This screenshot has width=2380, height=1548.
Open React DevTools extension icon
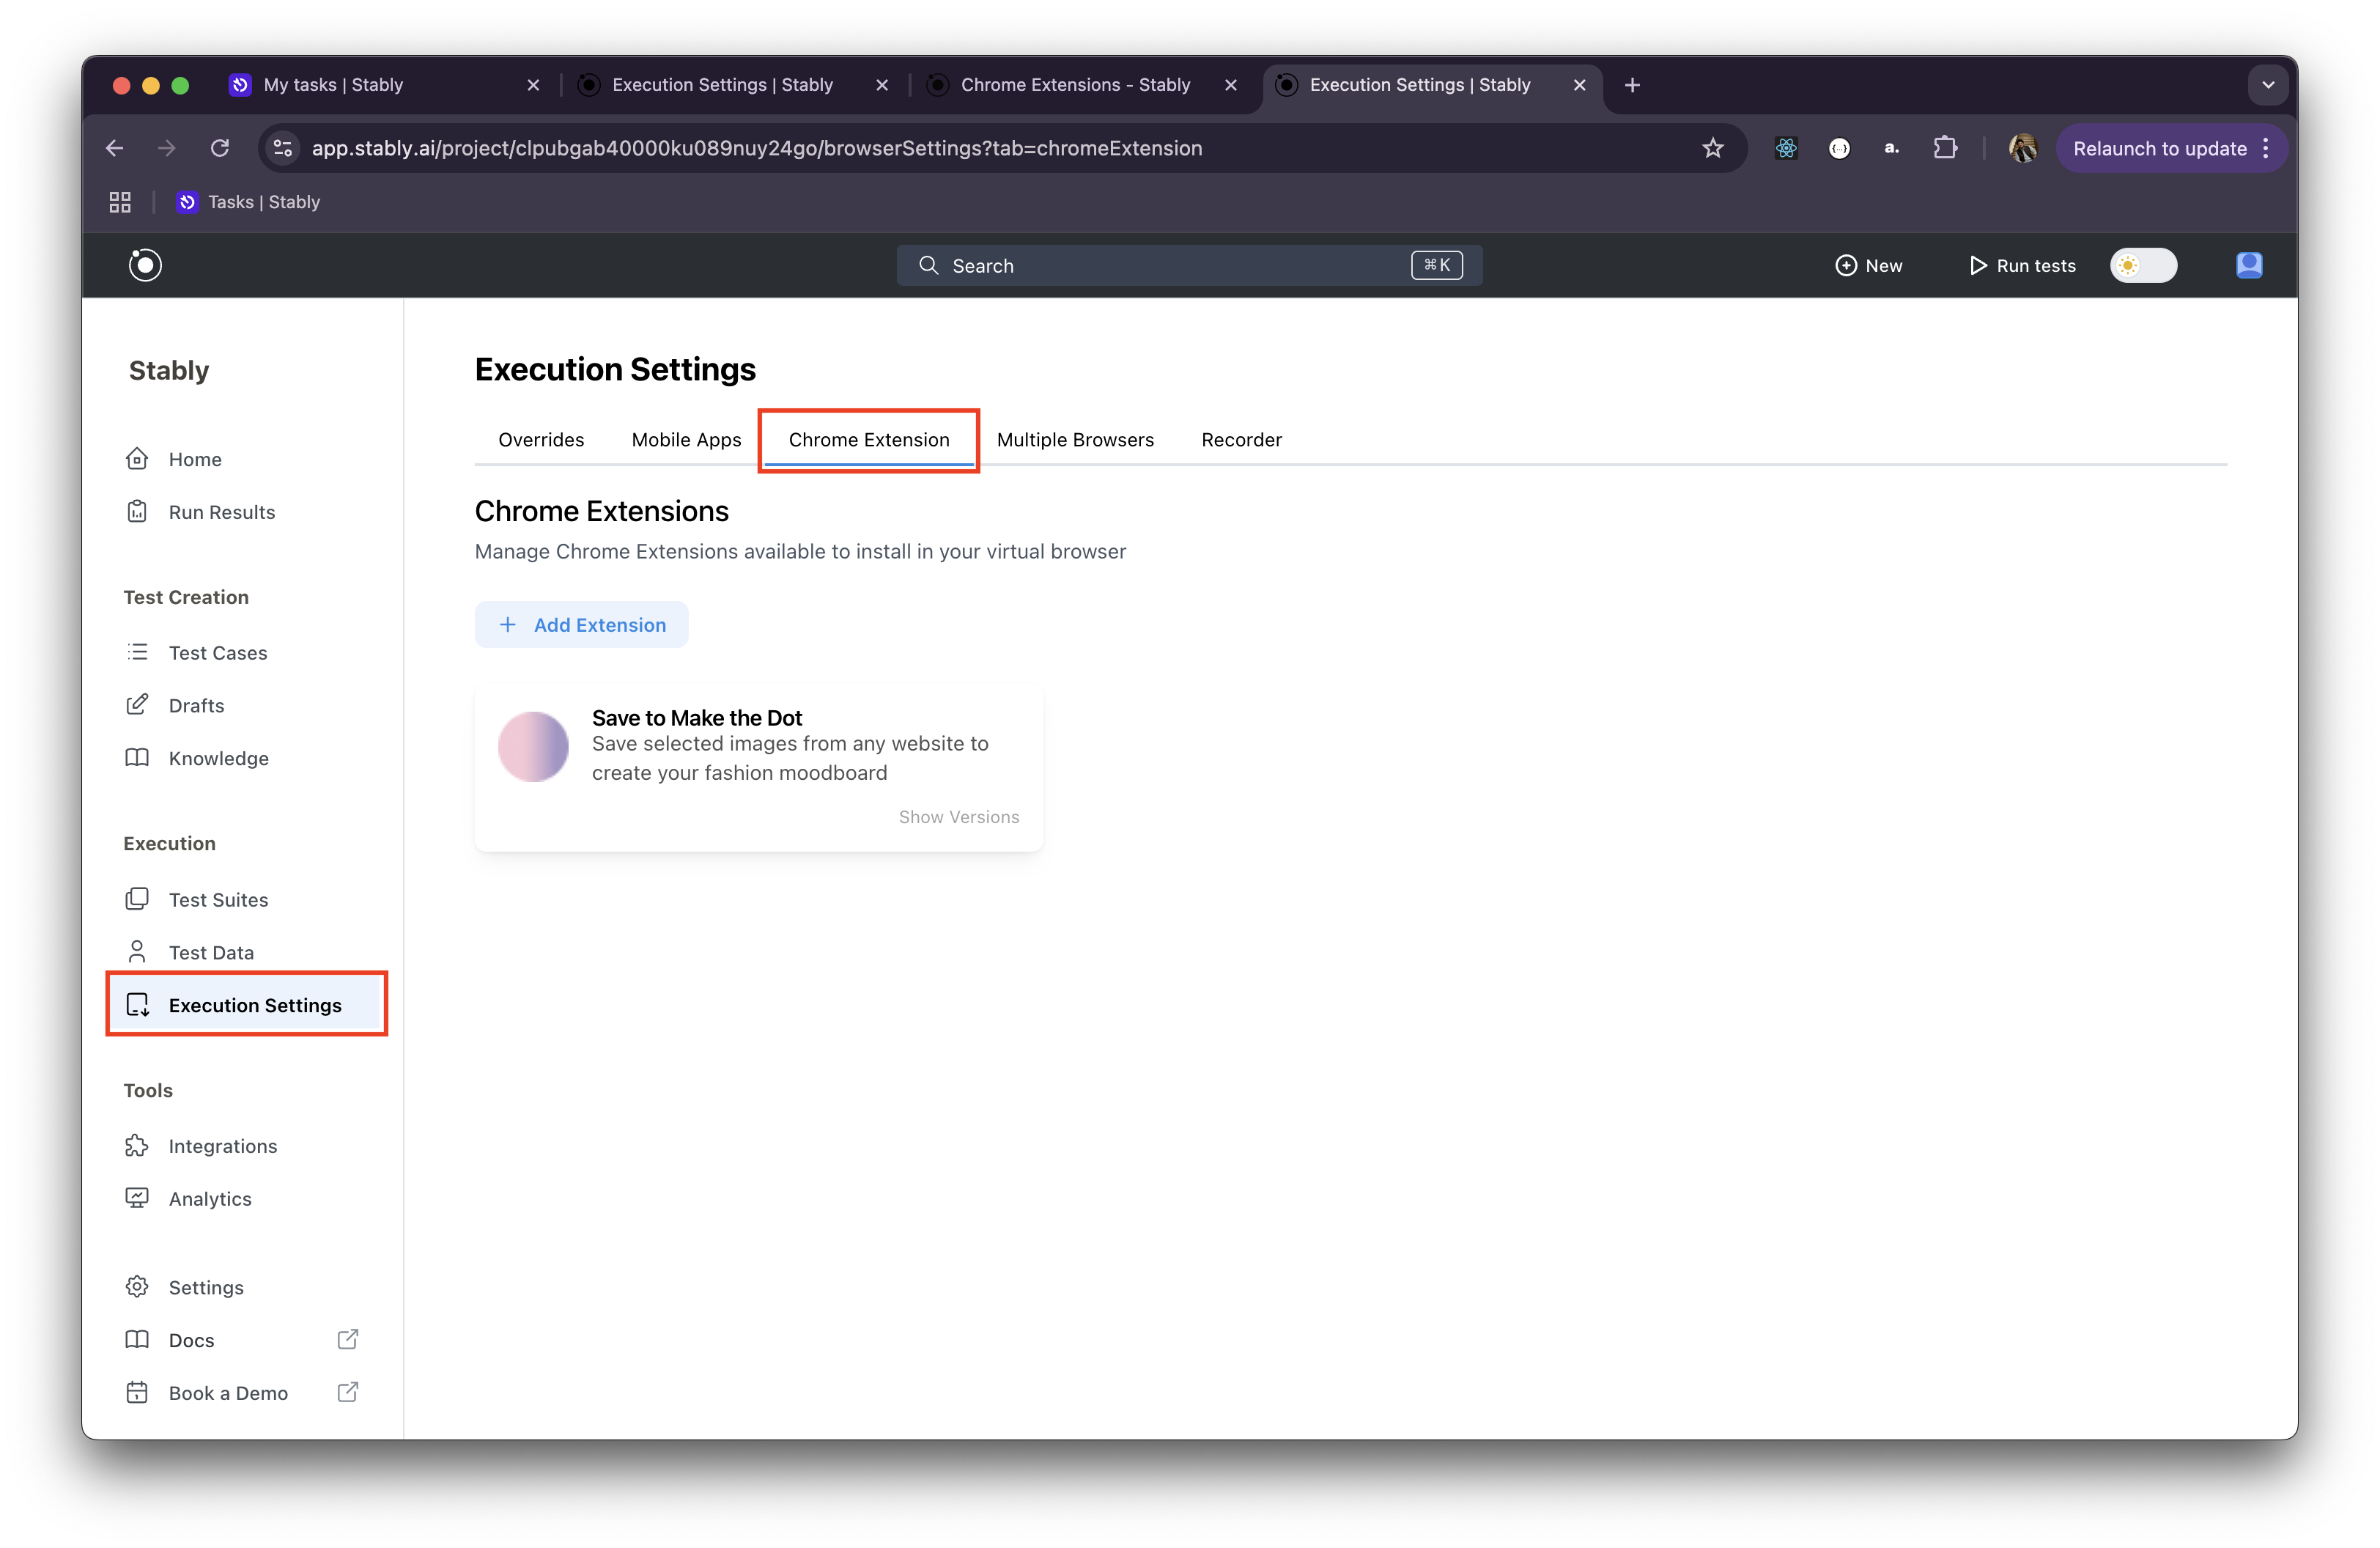pyautogui.click(x=1786, y=148)
